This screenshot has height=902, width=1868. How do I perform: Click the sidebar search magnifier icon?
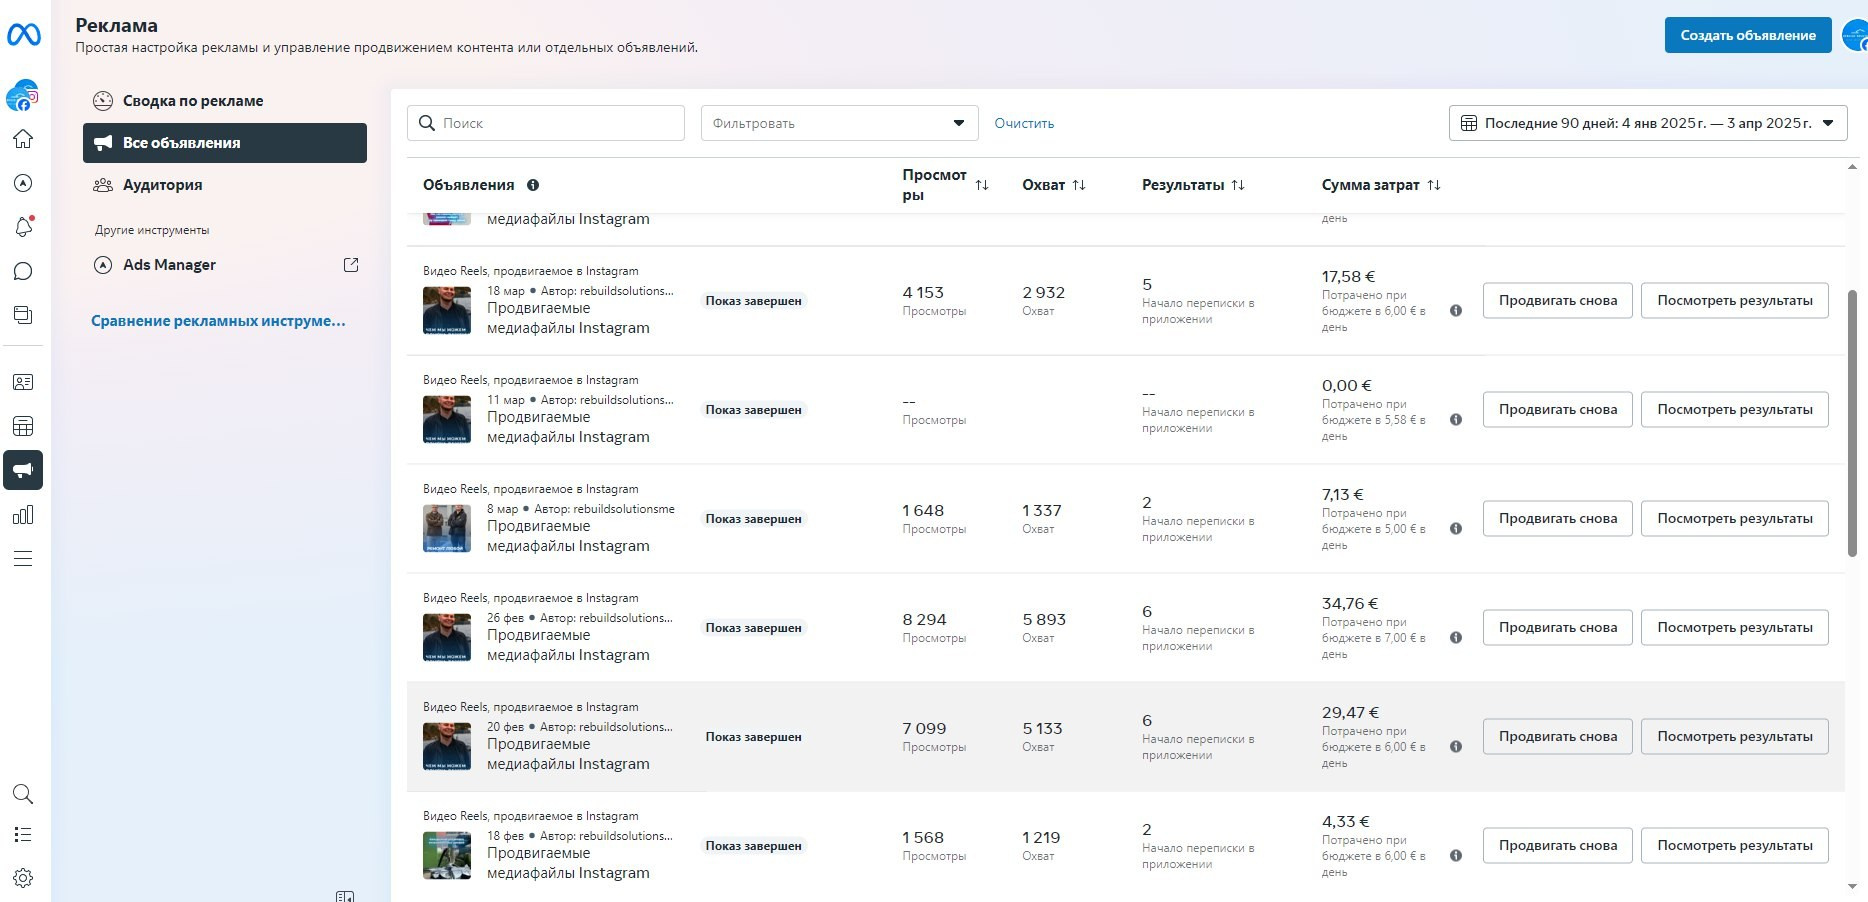pyautogui.click(x=23, y=794)
